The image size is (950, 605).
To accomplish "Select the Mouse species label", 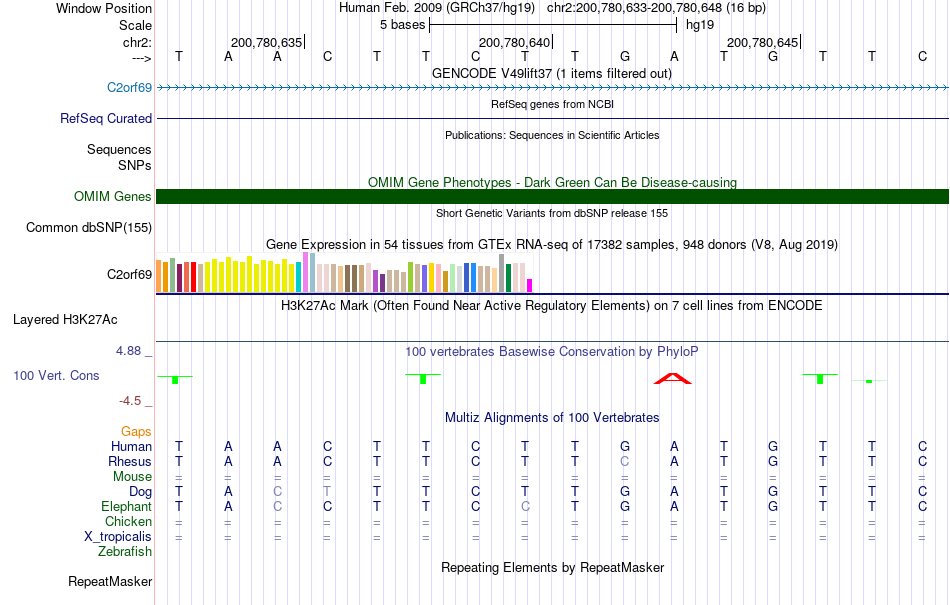I will (132, 477).
